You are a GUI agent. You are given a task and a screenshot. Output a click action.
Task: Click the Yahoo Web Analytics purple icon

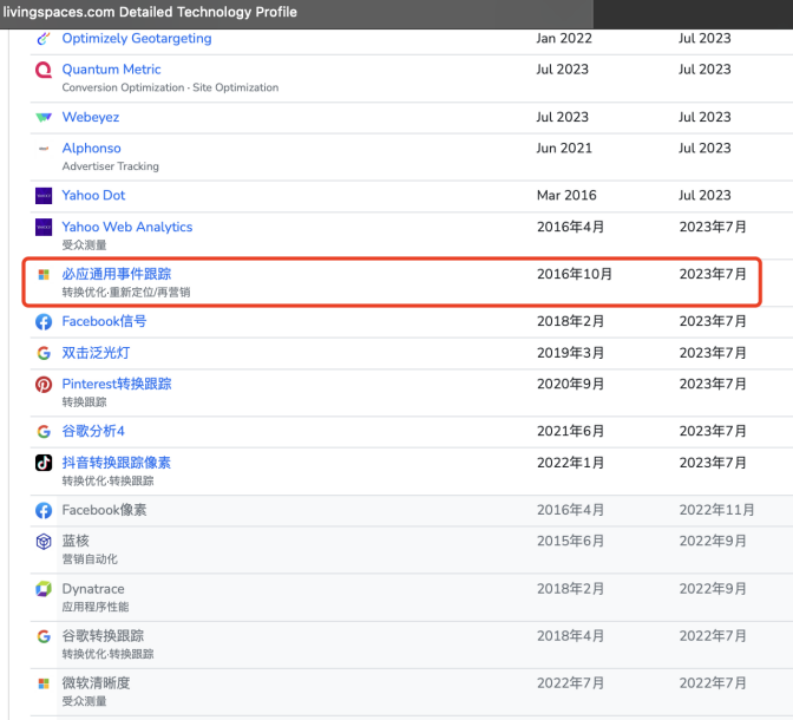click(43, 227)
